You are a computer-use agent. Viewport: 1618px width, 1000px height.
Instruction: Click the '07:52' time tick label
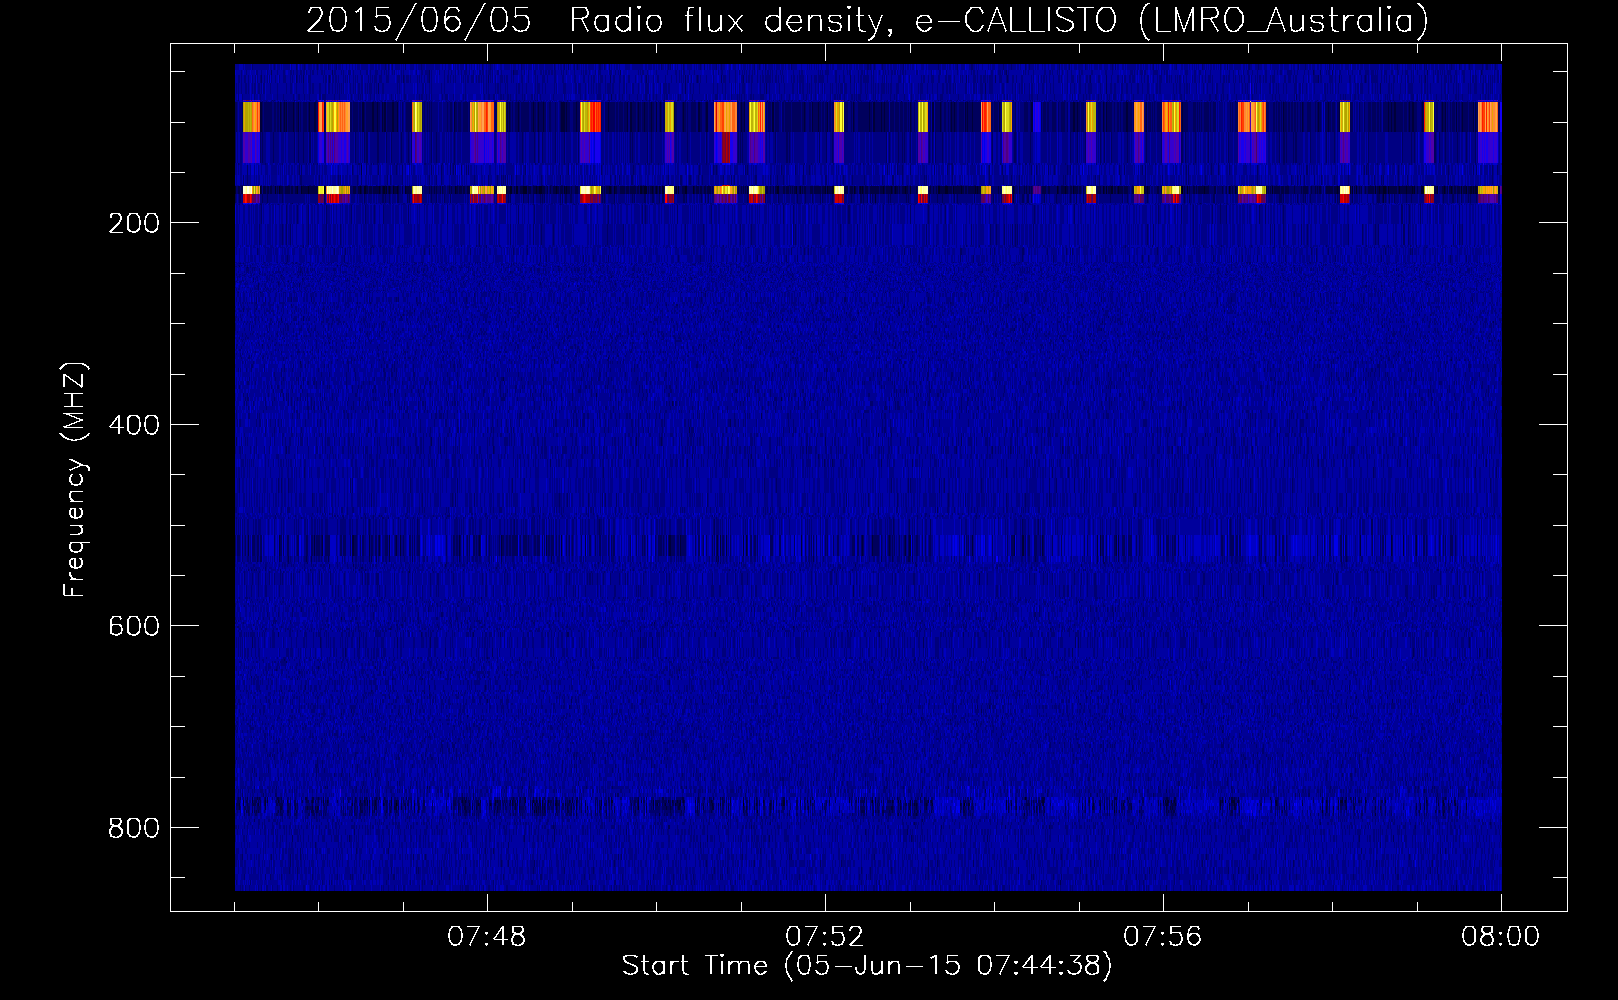pos(824,937)
